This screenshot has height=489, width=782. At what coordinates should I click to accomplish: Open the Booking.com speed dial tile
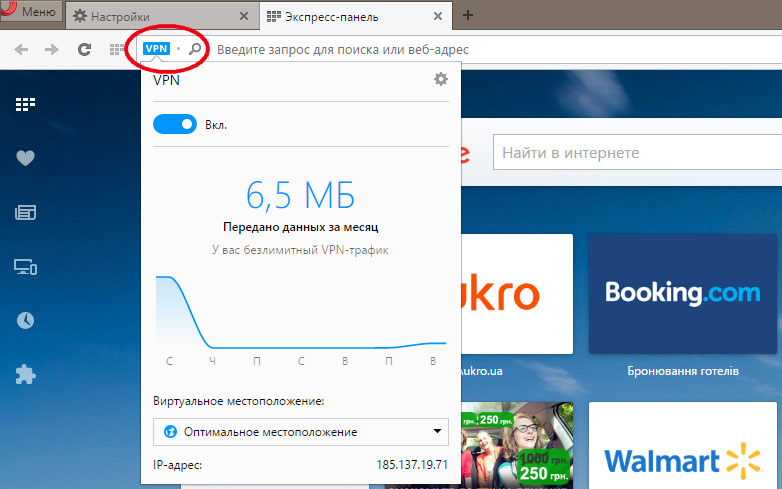point(683,294)
